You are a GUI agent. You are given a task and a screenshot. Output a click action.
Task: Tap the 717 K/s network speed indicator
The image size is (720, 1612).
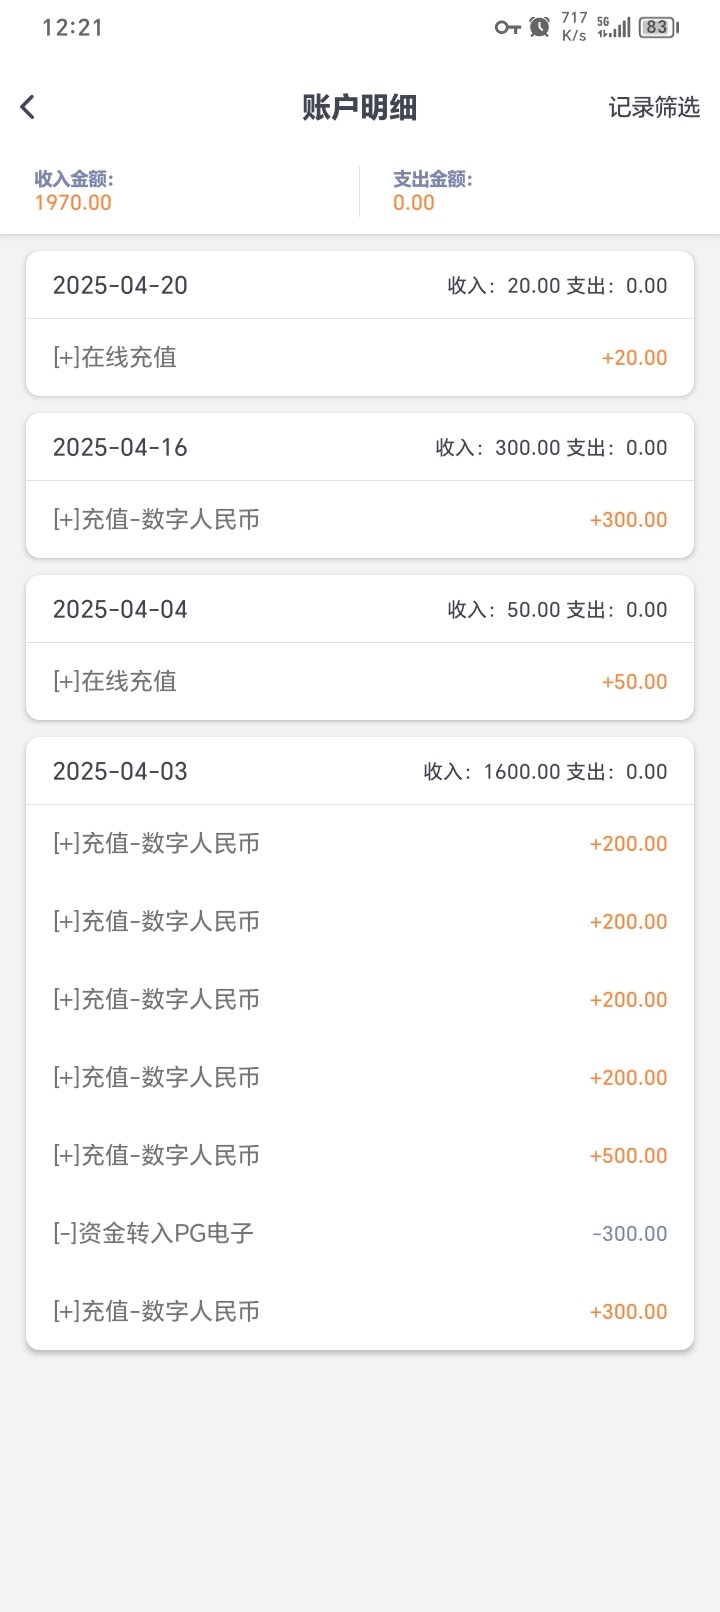574,27
